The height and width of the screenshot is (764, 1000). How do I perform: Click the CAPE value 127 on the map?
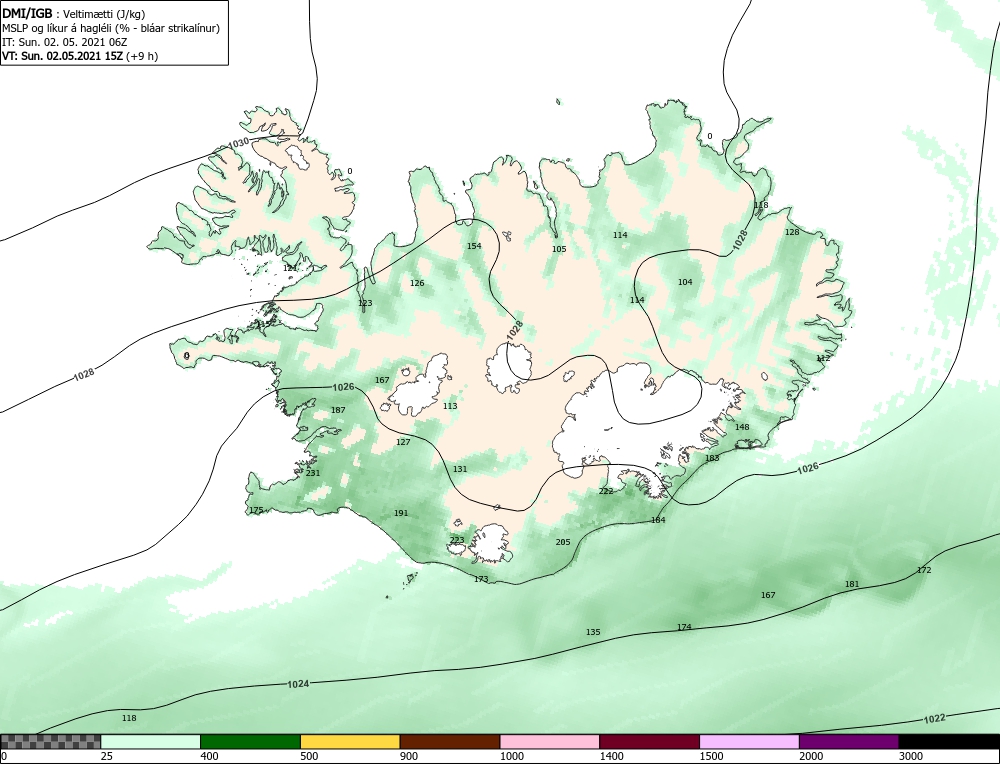(x=403, y=443)
